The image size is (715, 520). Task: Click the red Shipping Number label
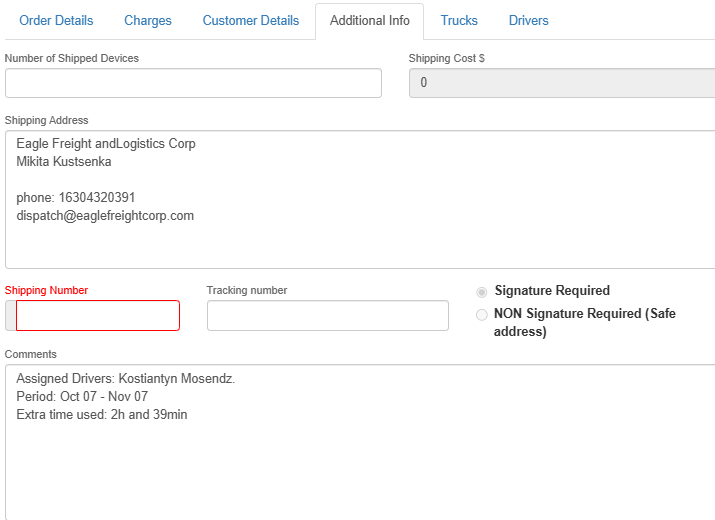[x=46, y=291]
